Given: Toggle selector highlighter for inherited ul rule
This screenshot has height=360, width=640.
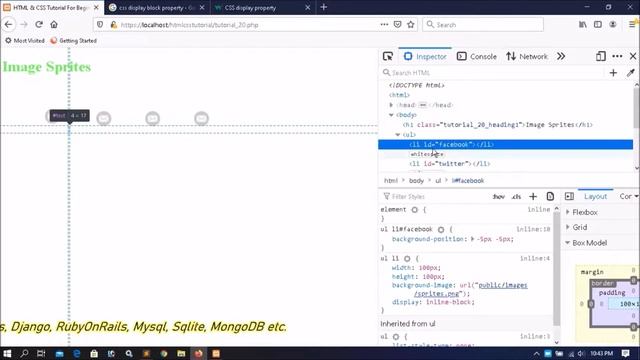Looking at the screenshot, I should [396, 337].
